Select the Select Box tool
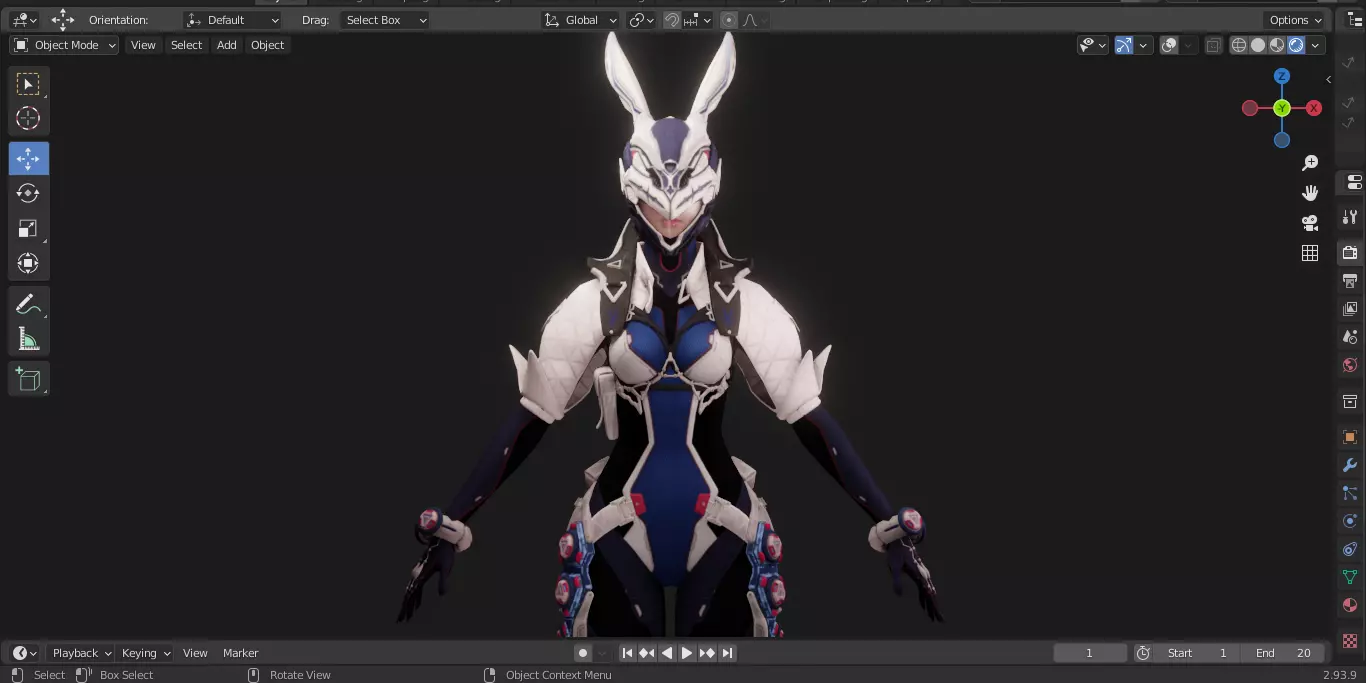 pyautogui.click(x=28, y=84)
